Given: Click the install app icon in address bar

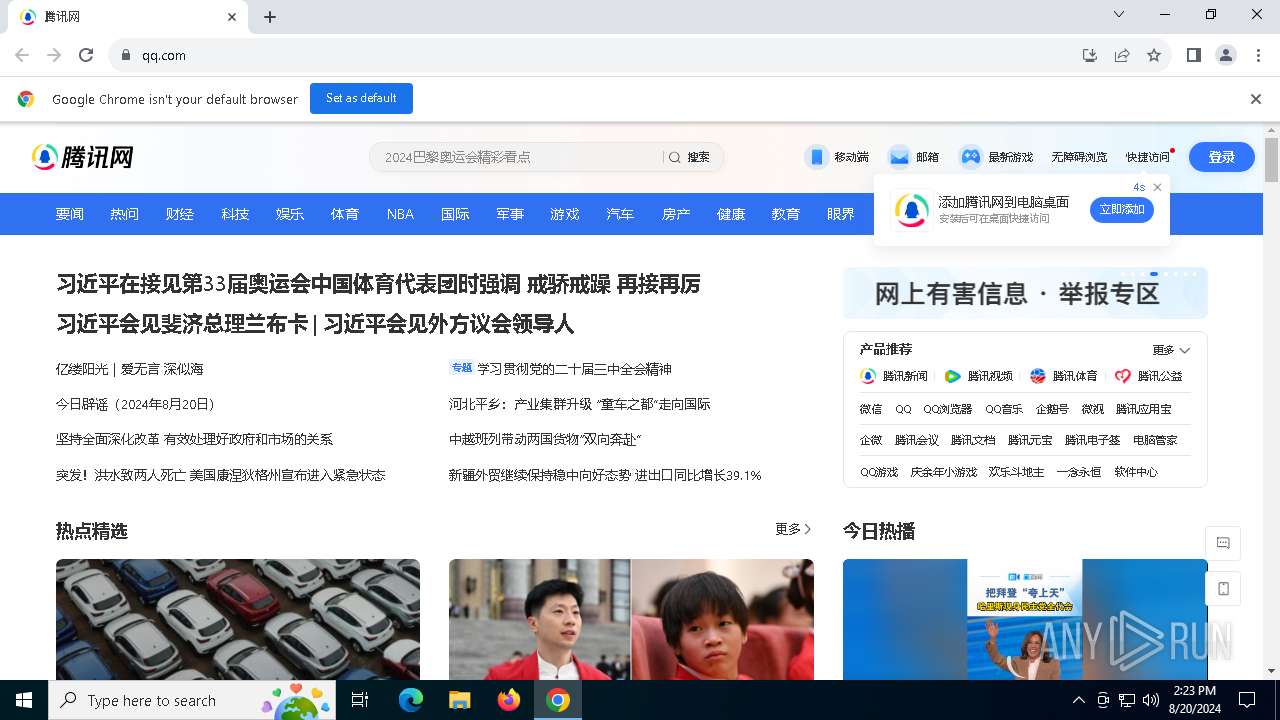Looking at the screenshot, I should point(1090,55).
